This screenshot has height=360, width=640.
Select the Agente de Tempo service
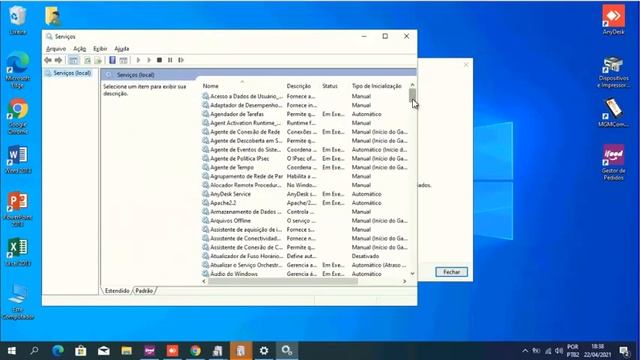pyautogui.click(x=305, y=167)
